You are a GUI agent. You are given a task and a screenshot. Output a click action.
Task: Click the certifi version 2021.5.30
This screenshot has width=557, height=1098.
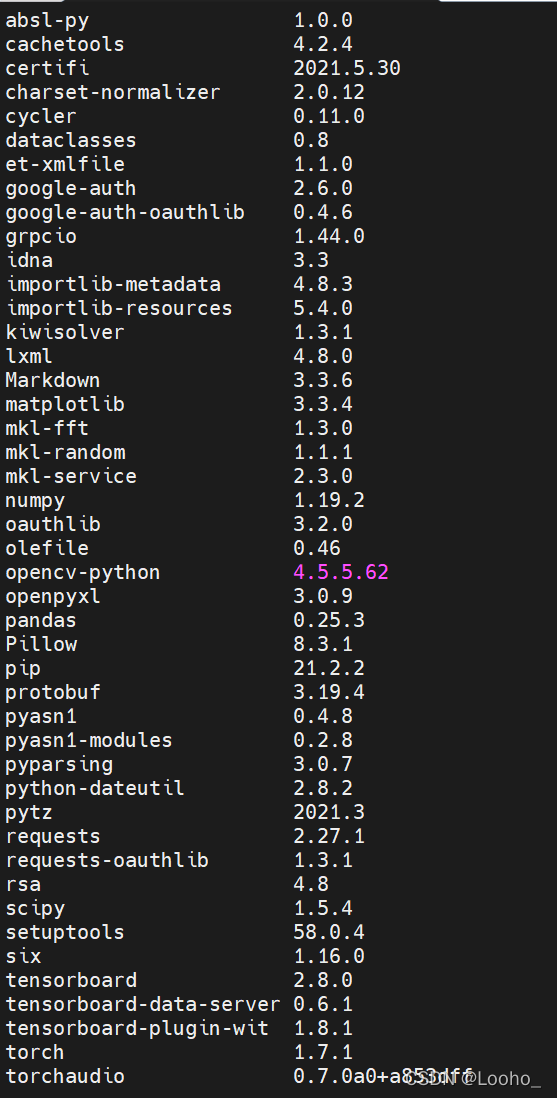(x=347, y=69)
